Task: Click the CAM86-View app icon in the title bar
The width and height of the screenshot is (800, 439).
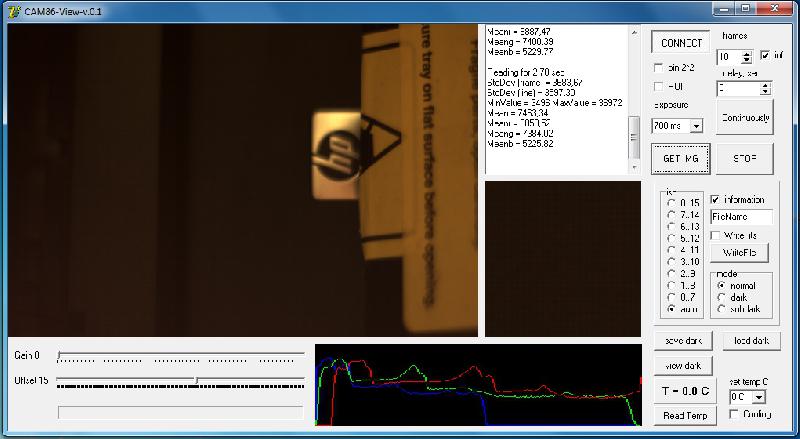Action: [14, 11]
